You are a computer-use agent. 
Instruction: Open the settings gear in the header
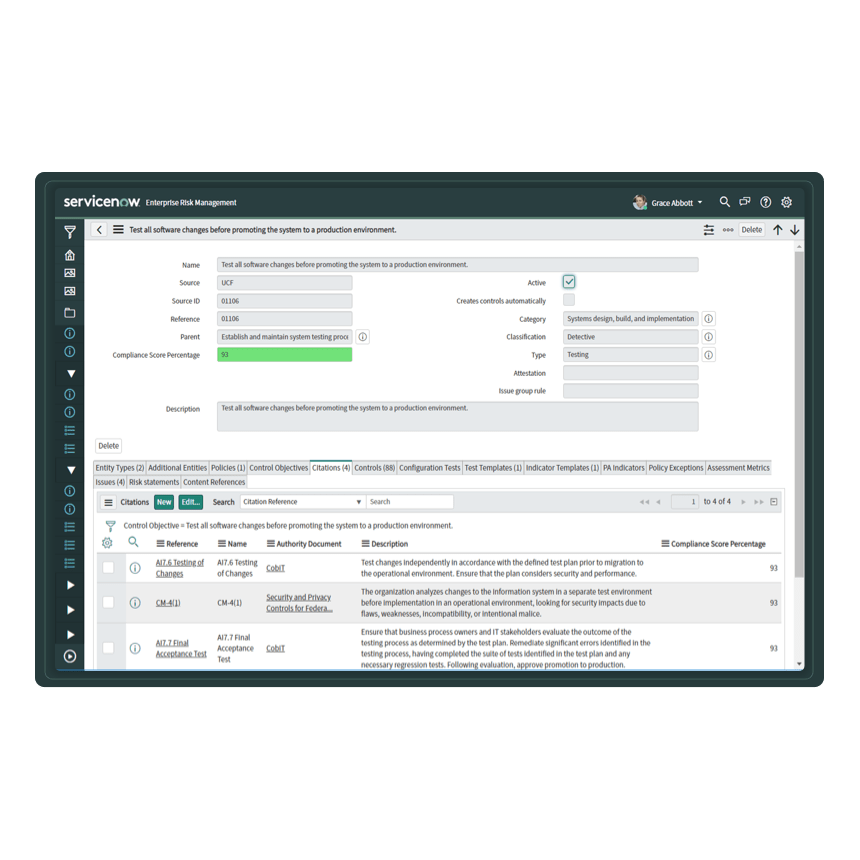(x=786, y=202)
